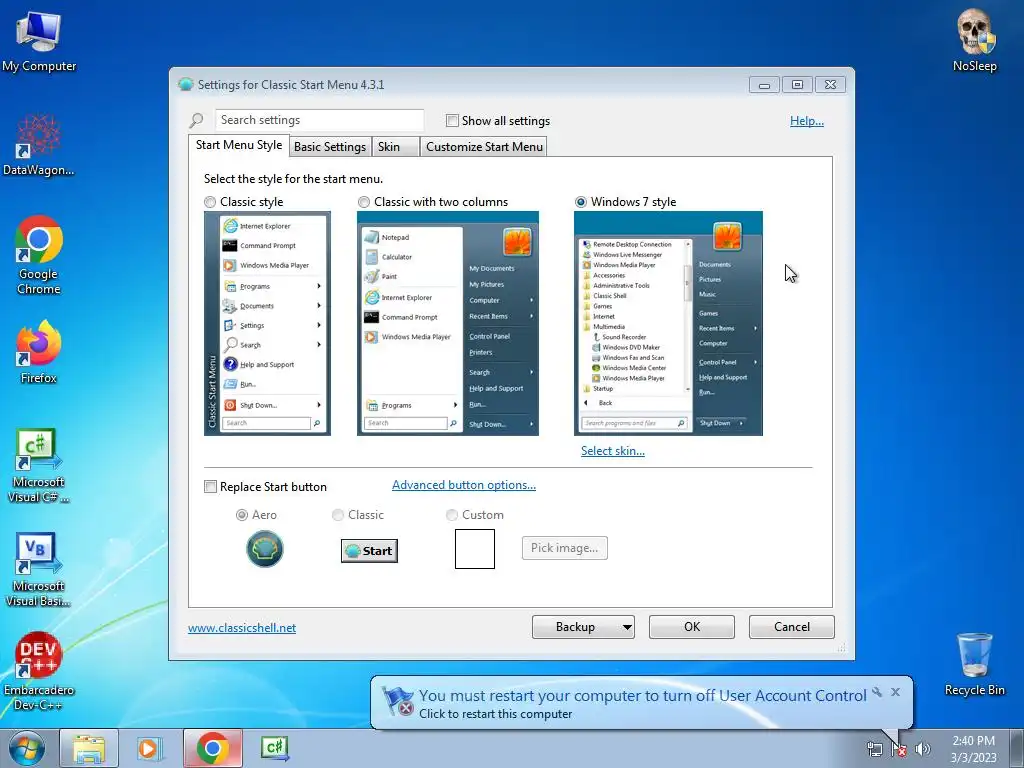Viewport: 1024px width, 768px height.
Task: Switch to Chrome in the taskbar
Action: [213, 748]
